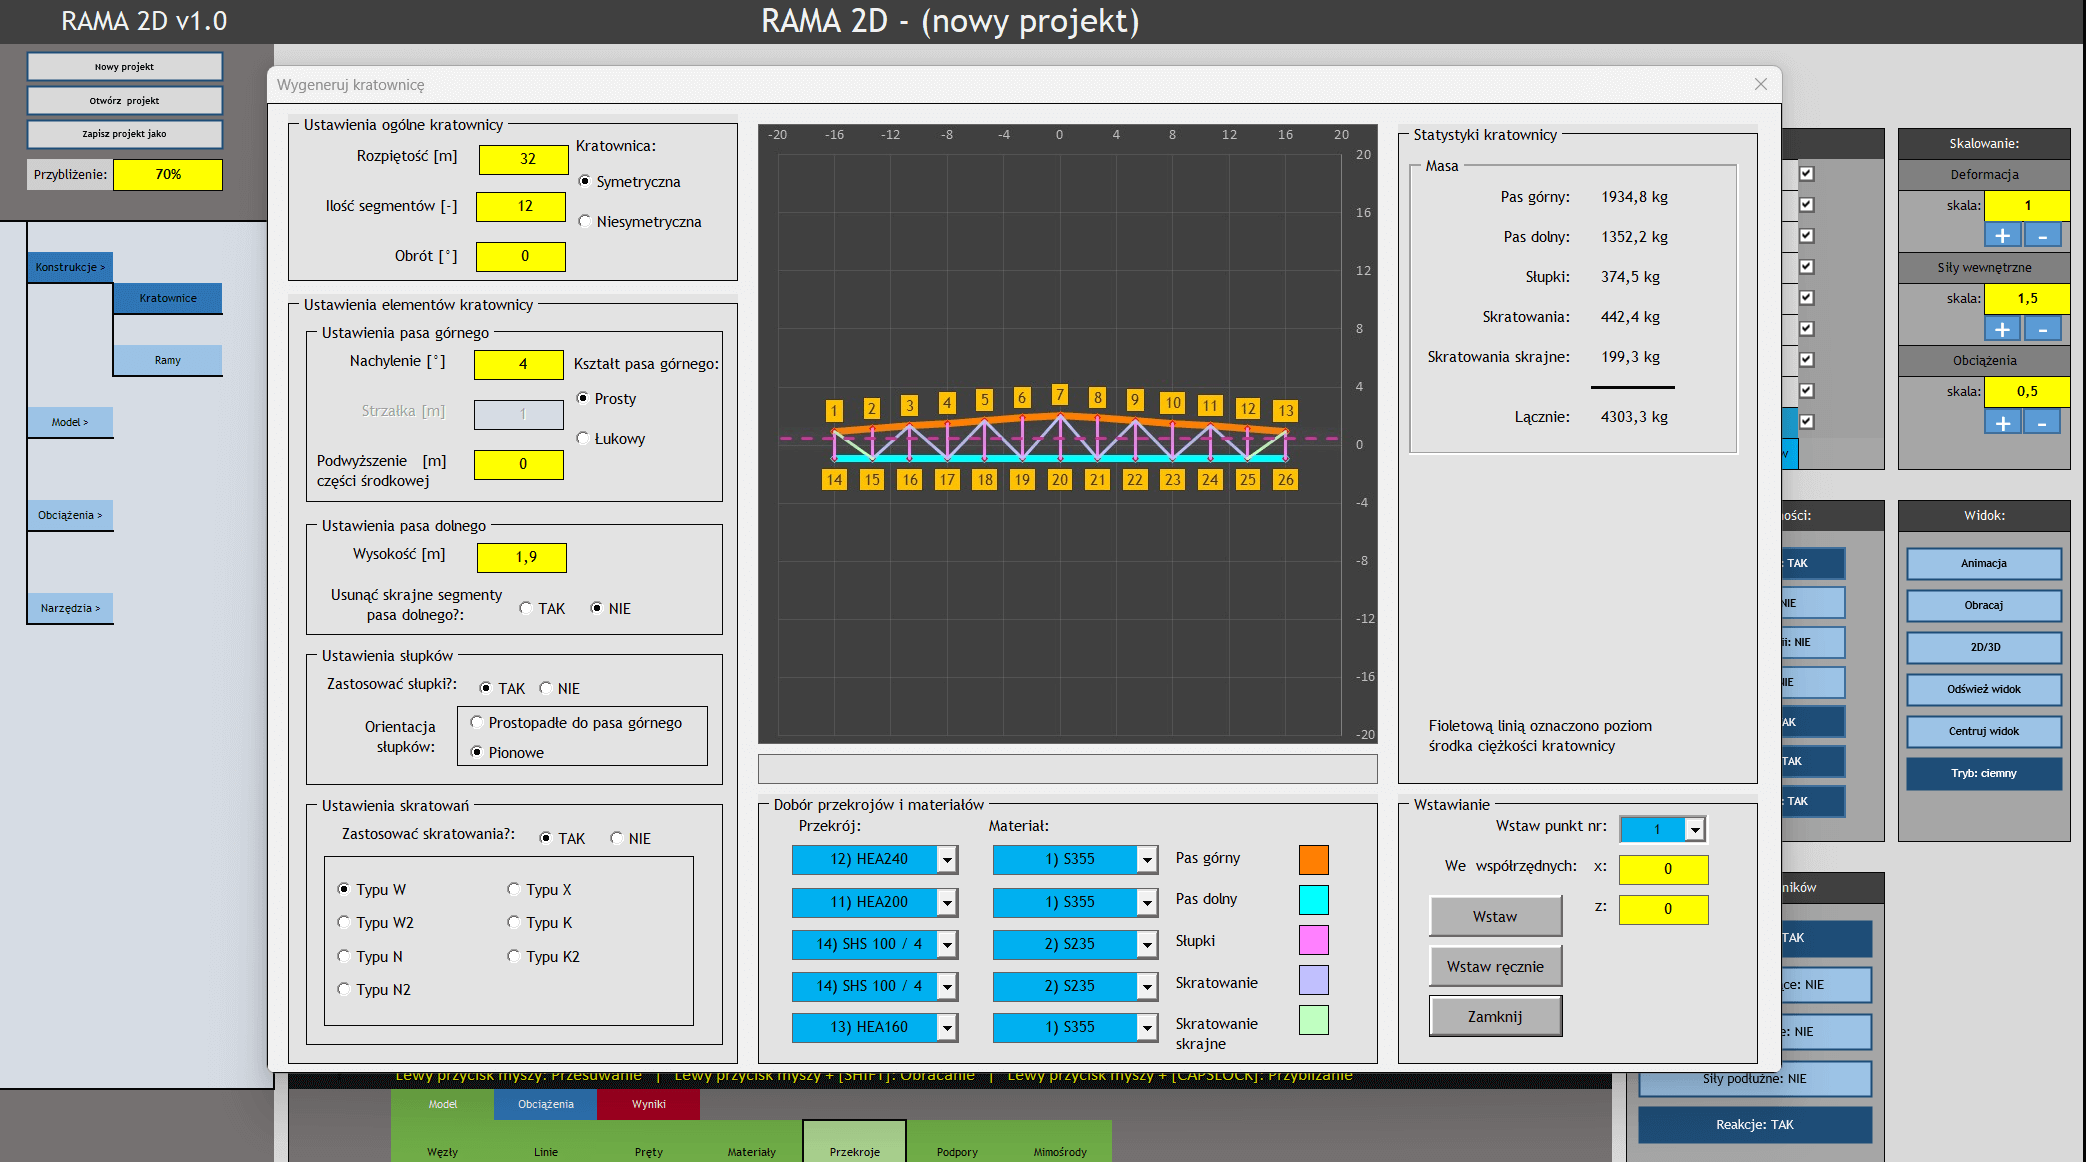
Task: Select Typu X bracing type
Action: click(514, 889)
